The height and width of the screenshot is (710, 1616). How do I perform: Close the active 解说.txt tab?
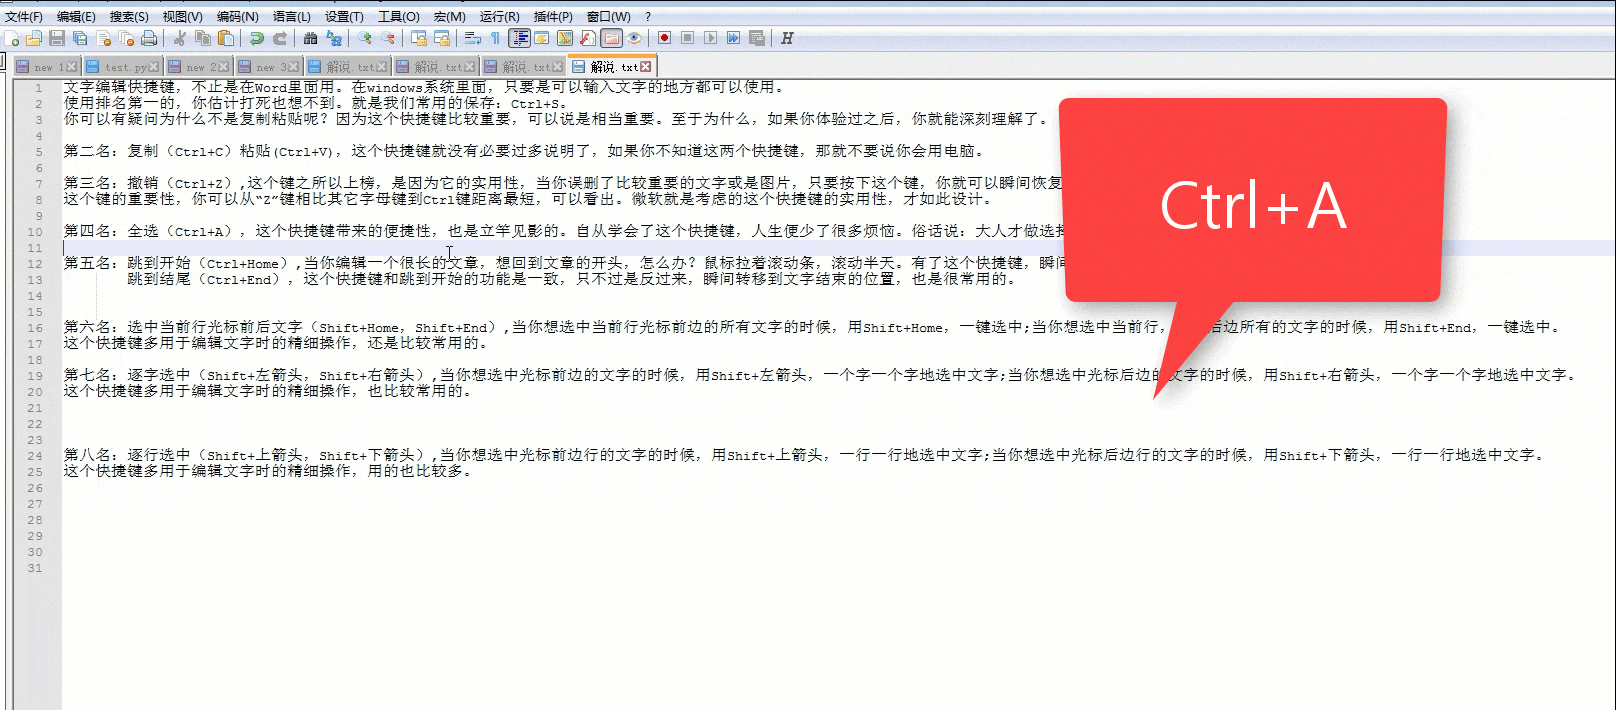[x=645, y=67]
